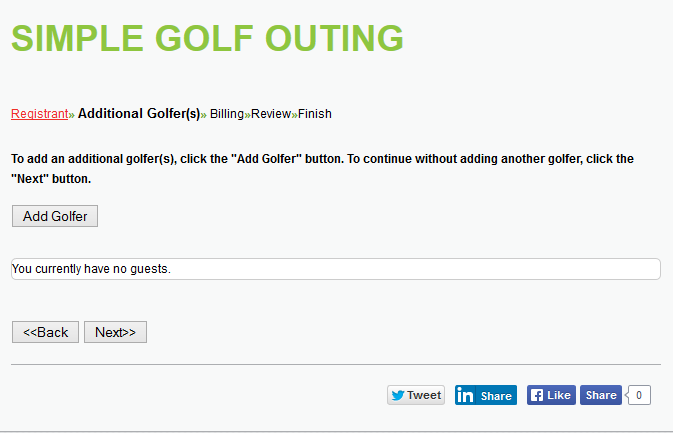Click the share count bubble showing 0

click(639, 395)
